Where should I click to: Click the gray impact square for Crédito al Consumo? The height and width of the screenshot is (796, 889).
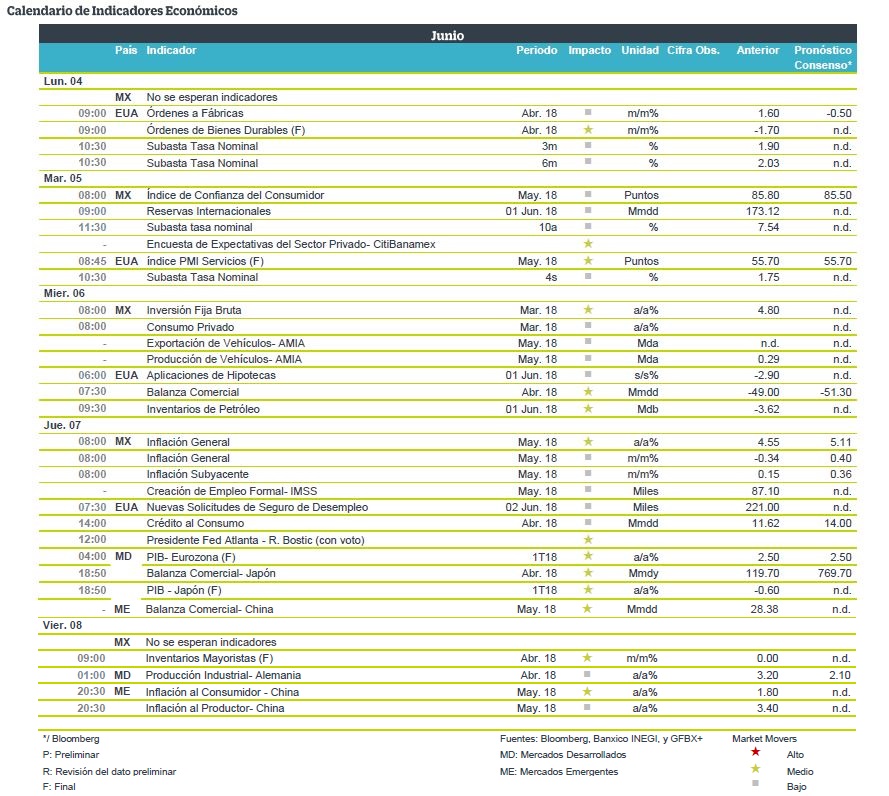coord(588,522)
